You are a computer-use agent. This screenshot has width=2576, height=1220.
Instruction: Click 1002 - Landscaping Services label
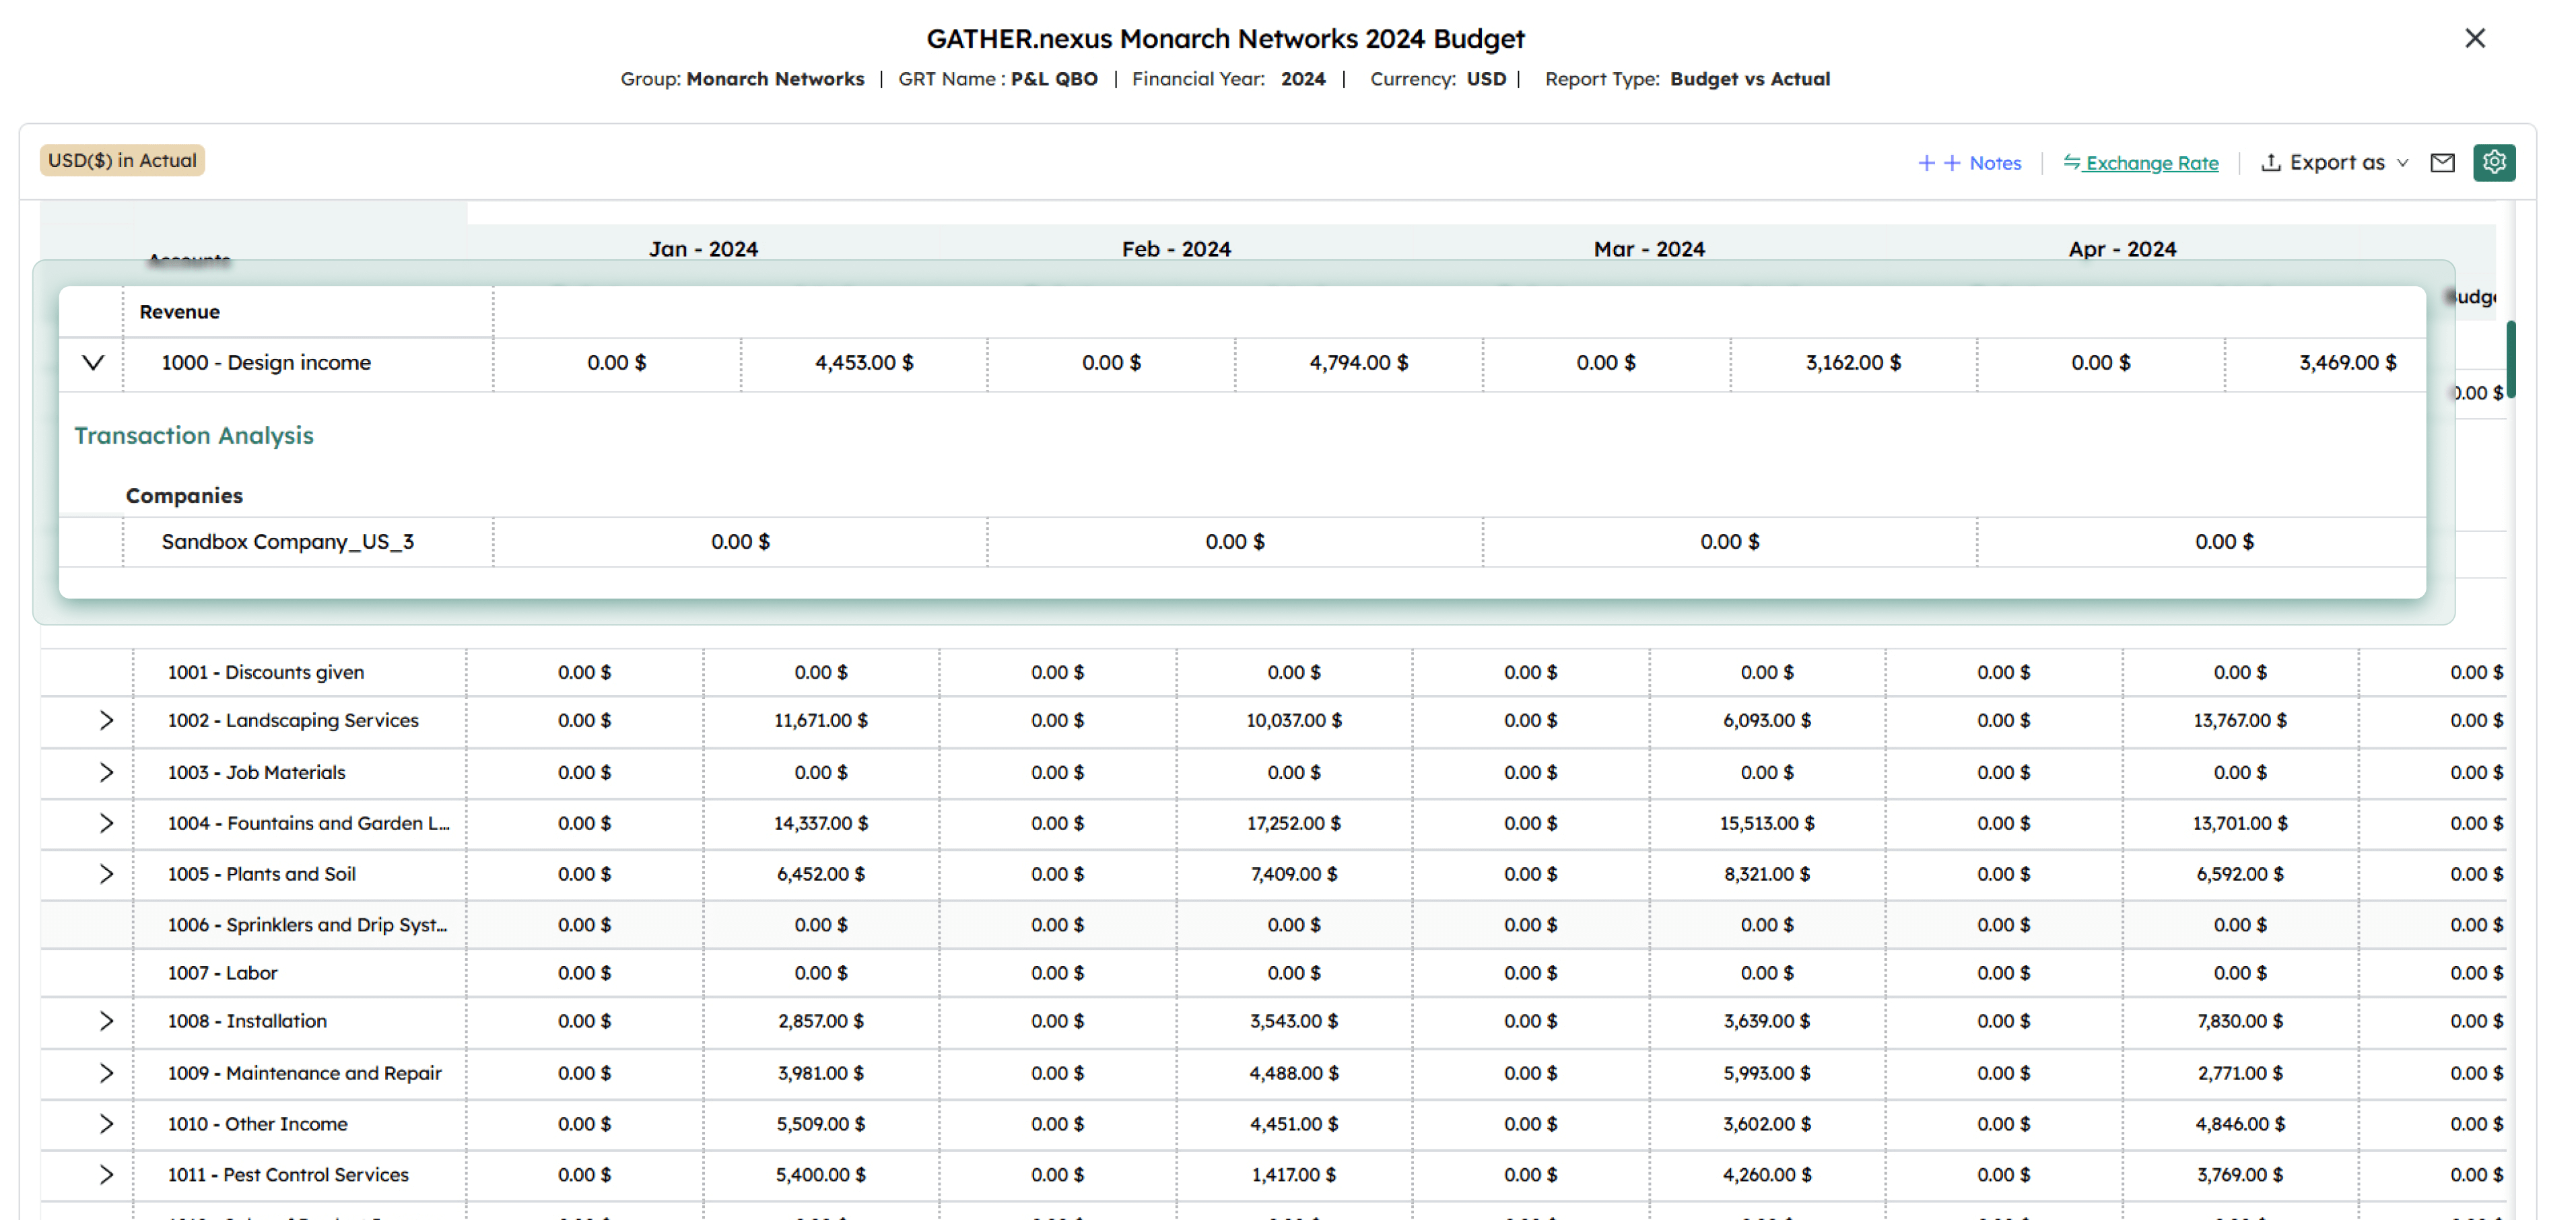pos(293,720)
